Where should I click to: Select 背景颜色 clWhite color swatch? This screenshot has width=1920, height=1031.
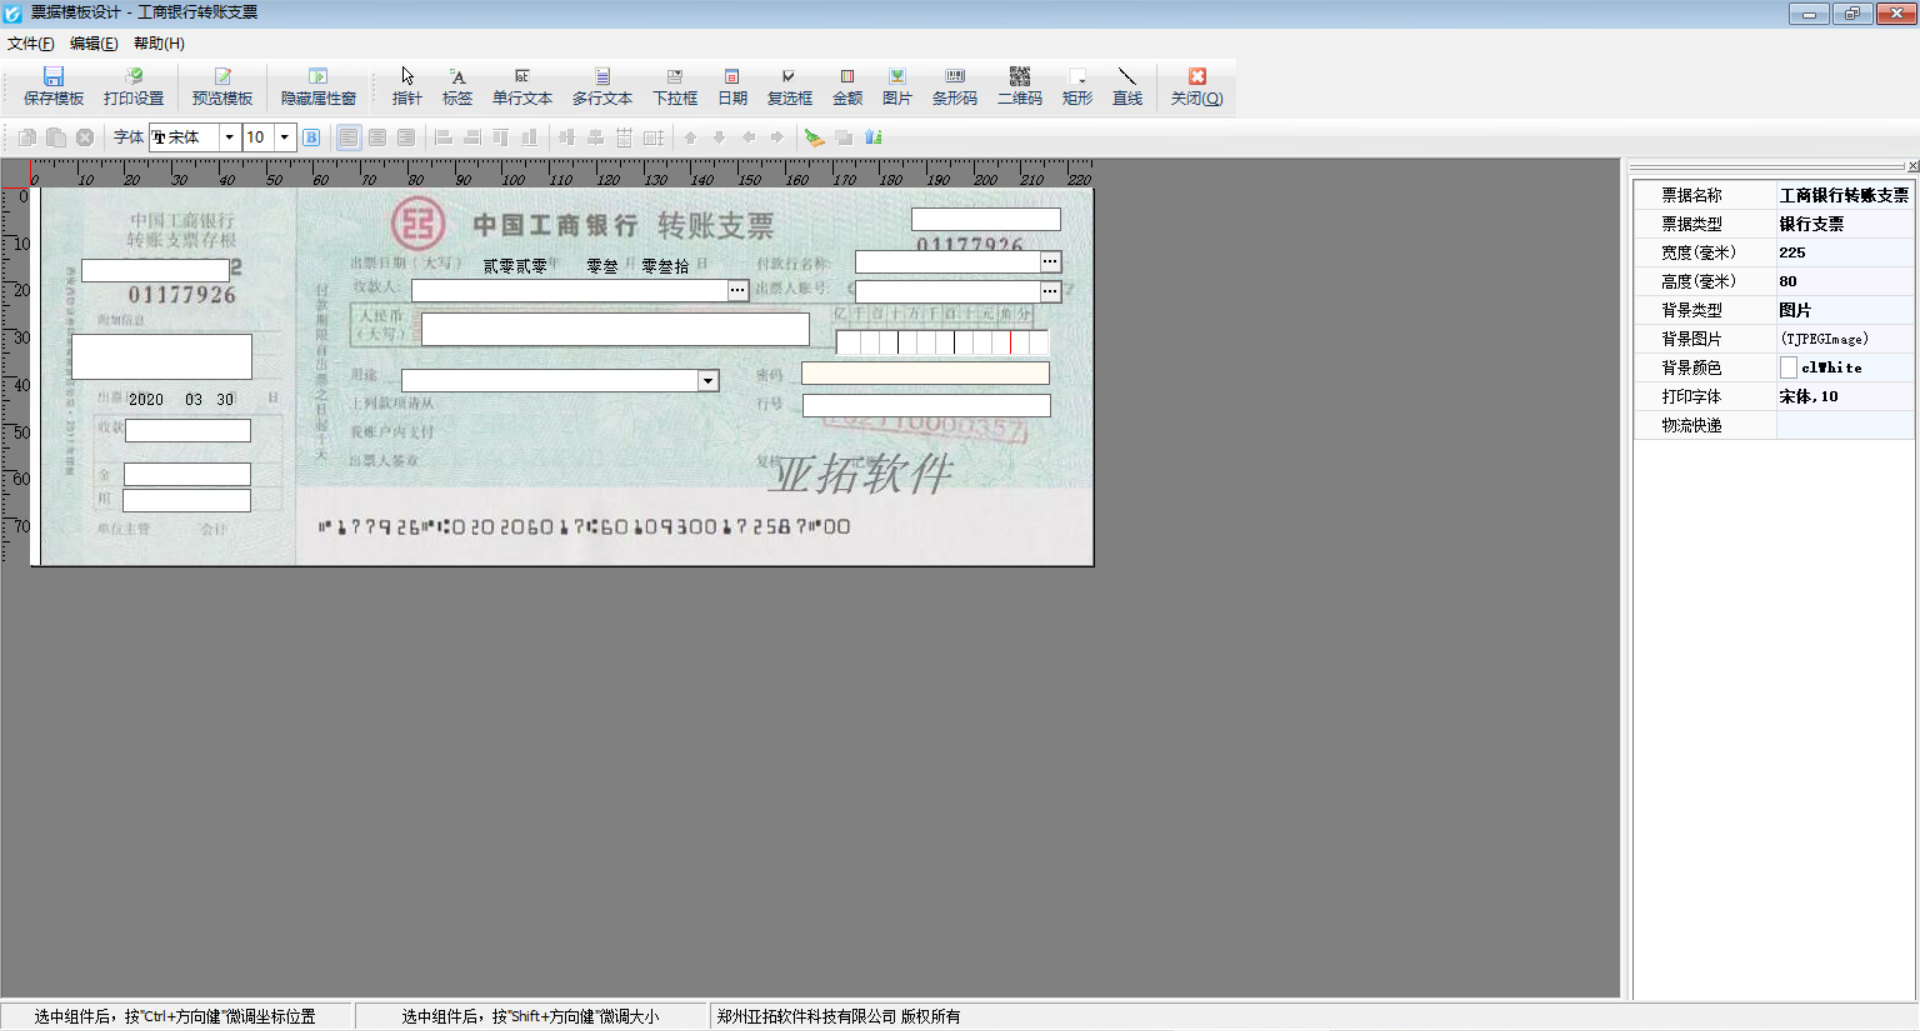(1788, 368)
